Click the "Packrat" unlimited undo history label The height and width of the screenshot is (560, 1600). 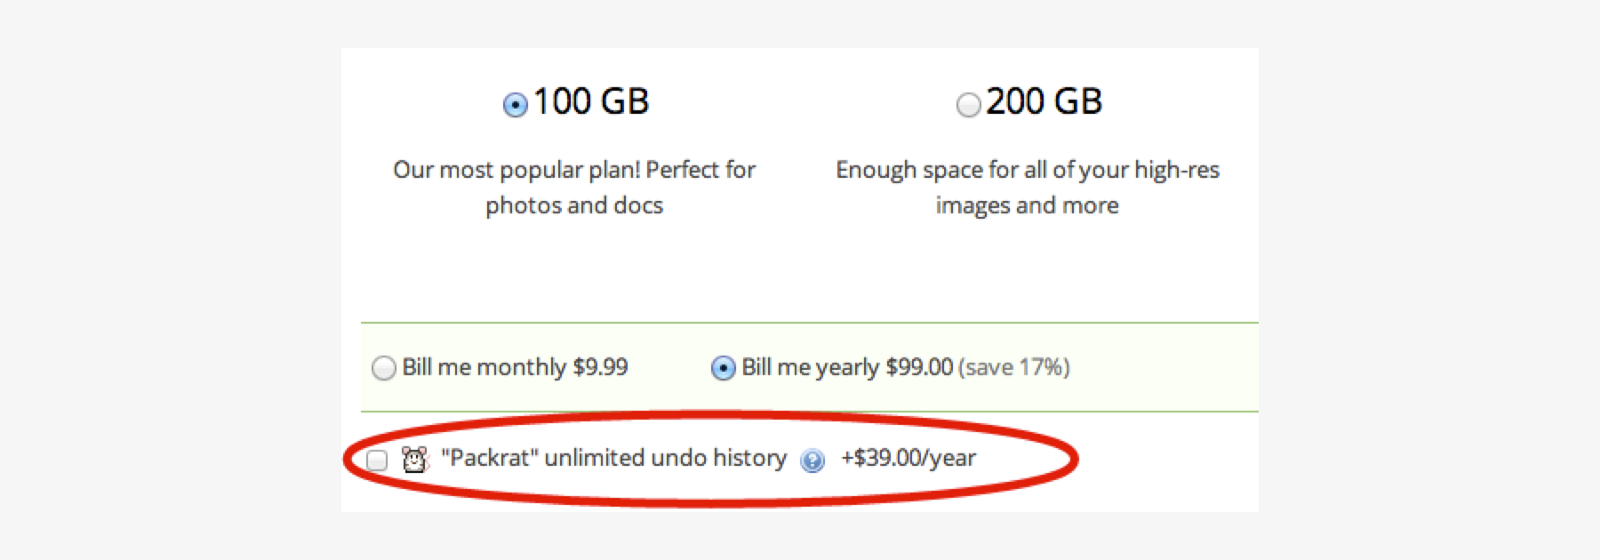click(x=614, y=458)
